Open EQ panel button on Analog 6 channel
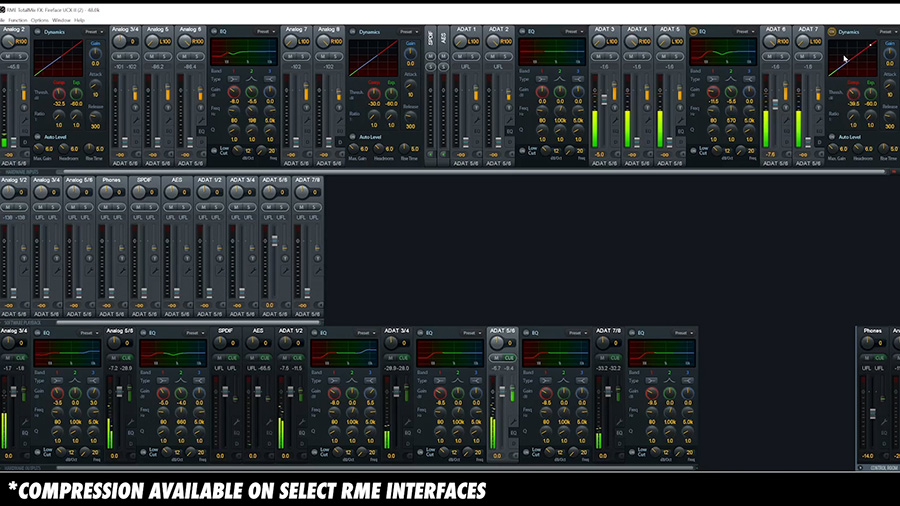The image size is (900, 506). coord(201,131)
